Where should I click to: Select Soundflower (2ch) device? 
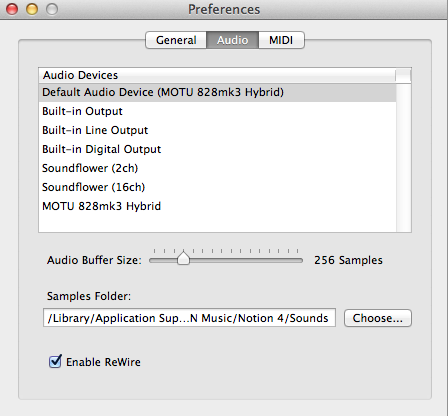[217, 168]
